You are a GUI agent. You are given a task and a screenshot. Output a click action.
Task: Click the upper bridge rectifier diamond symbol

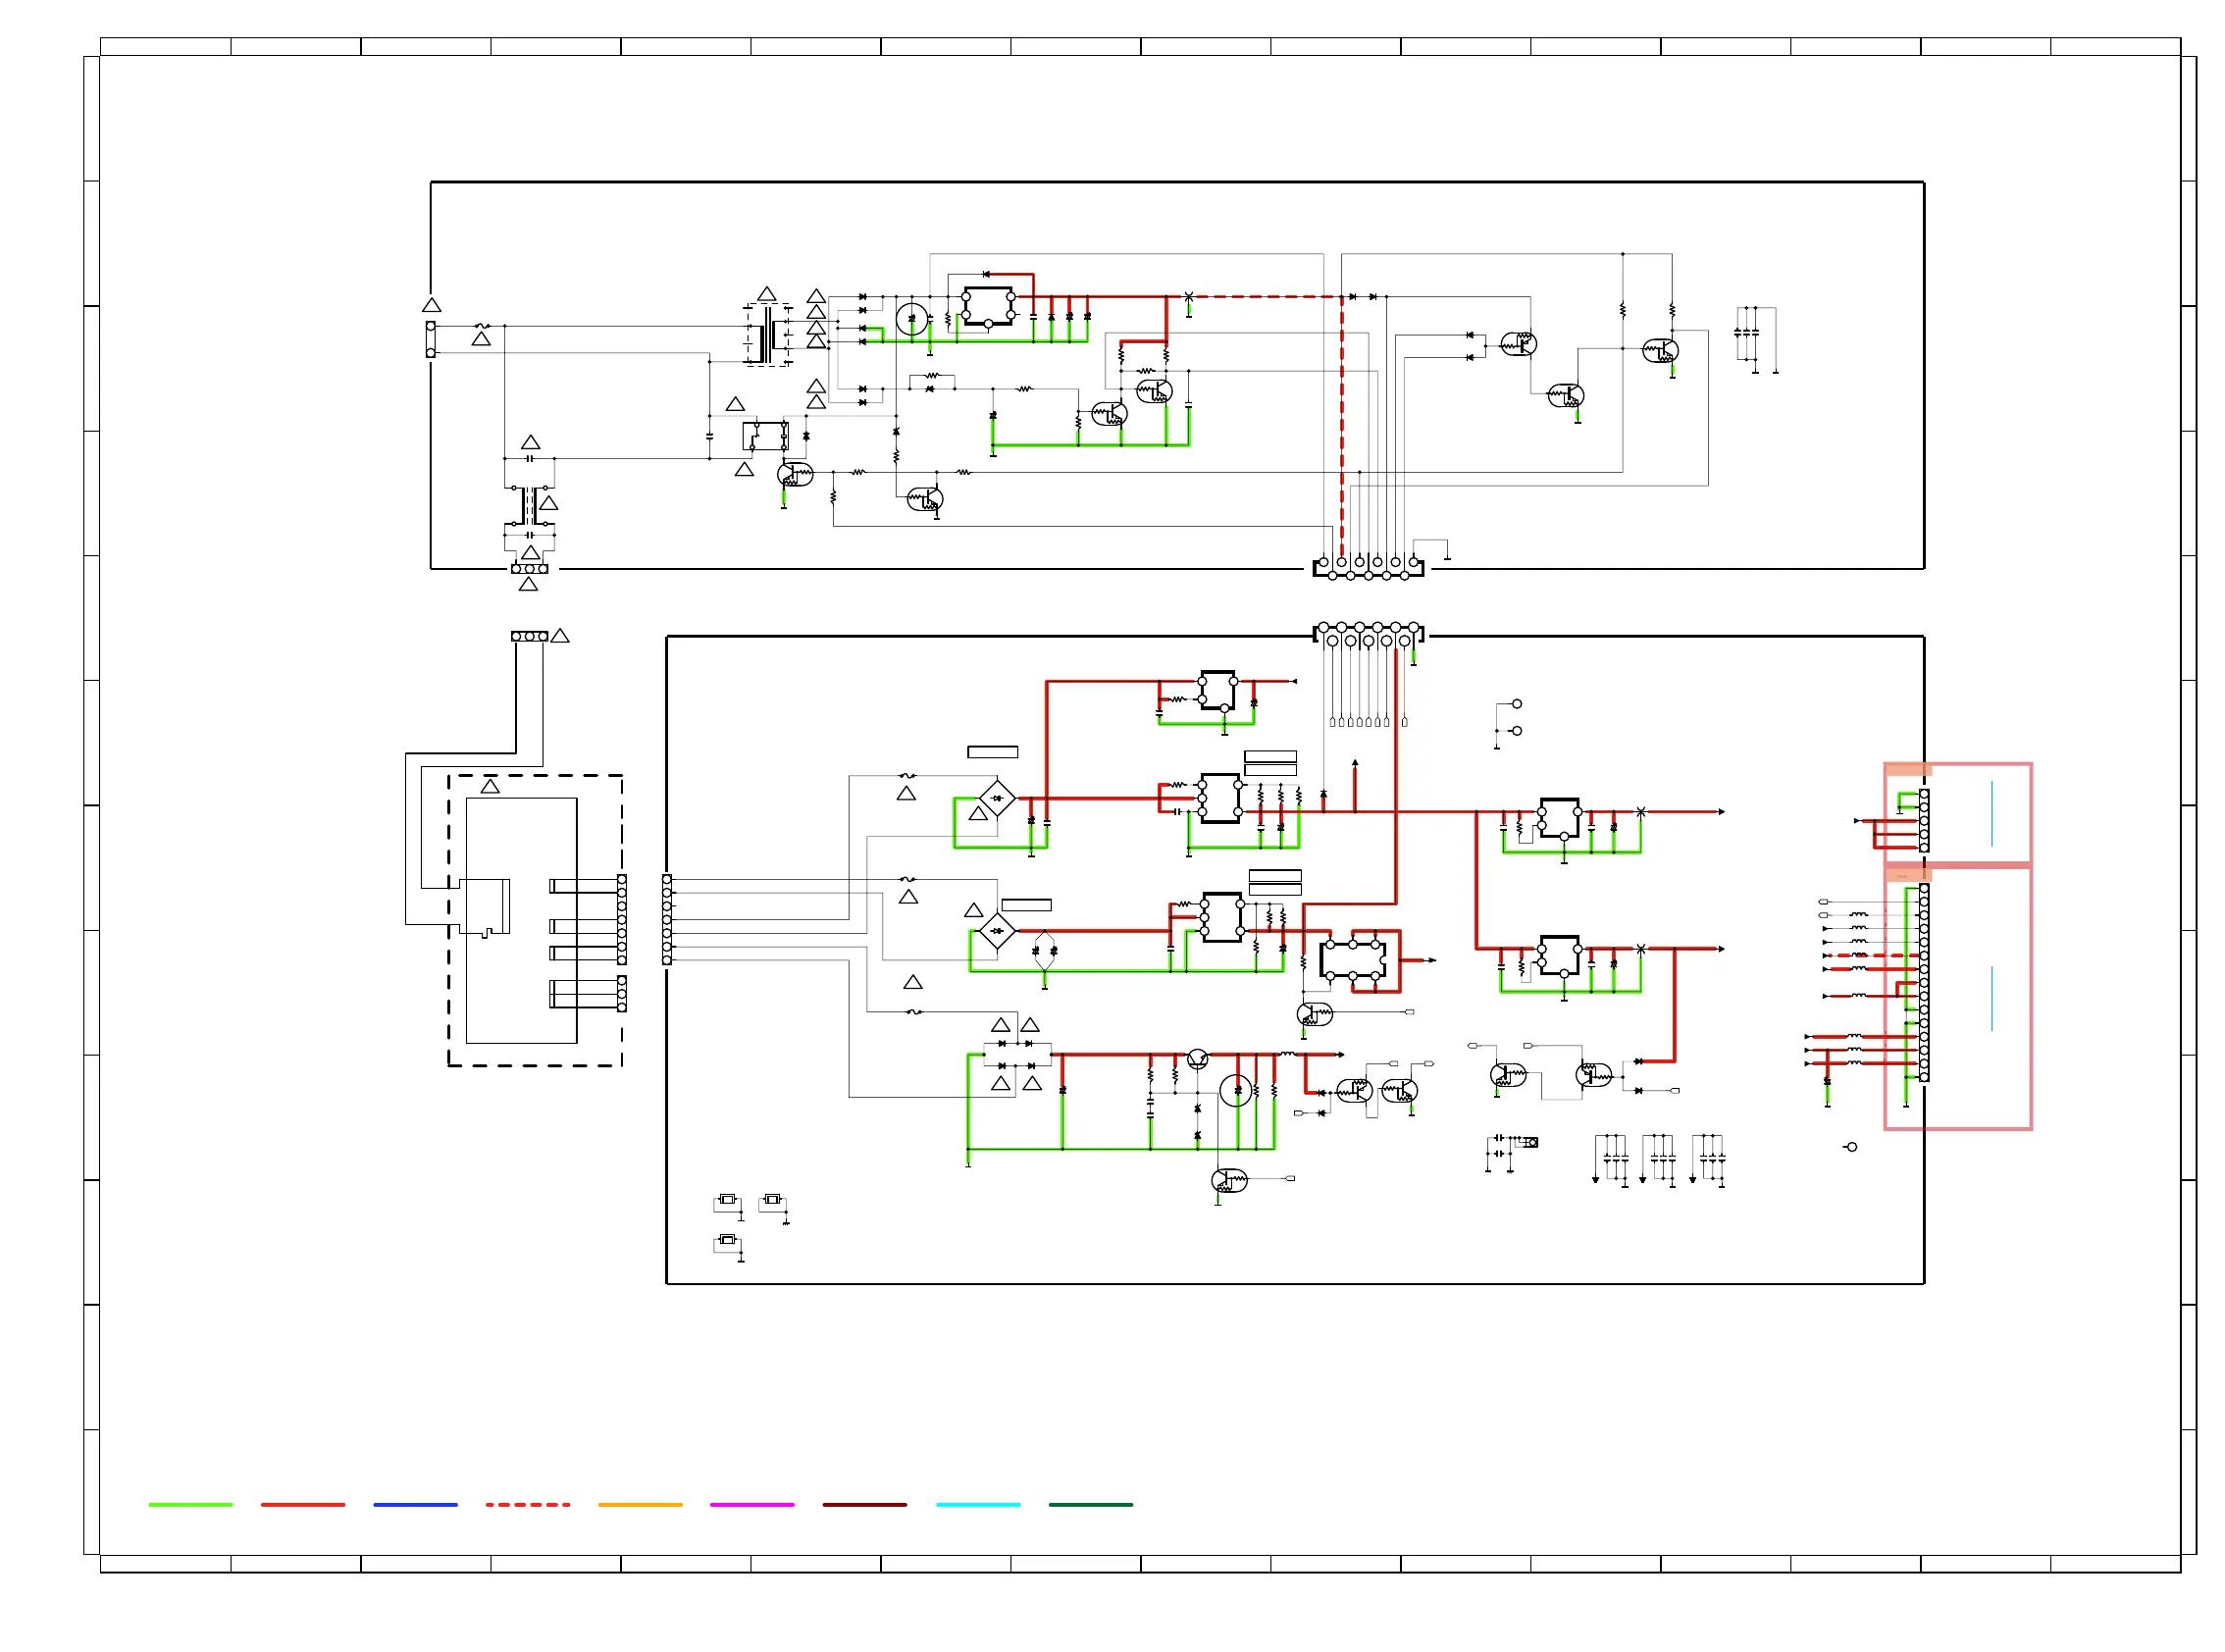(997, 798)
